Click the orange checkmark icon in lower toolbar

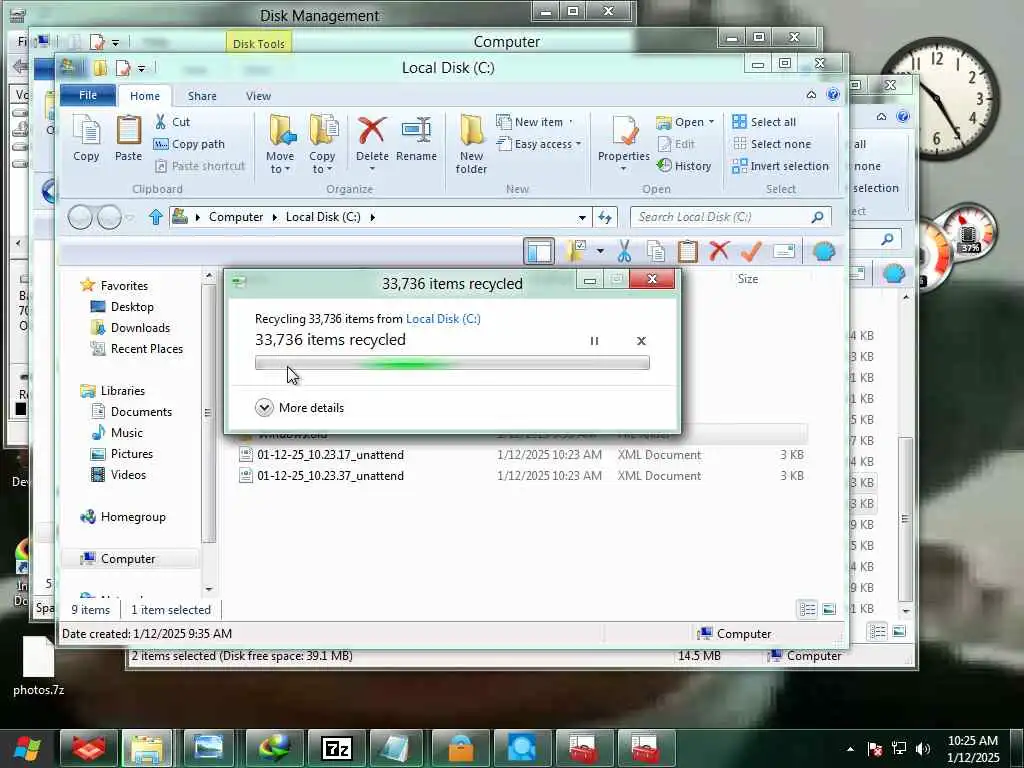coord(751,251)
